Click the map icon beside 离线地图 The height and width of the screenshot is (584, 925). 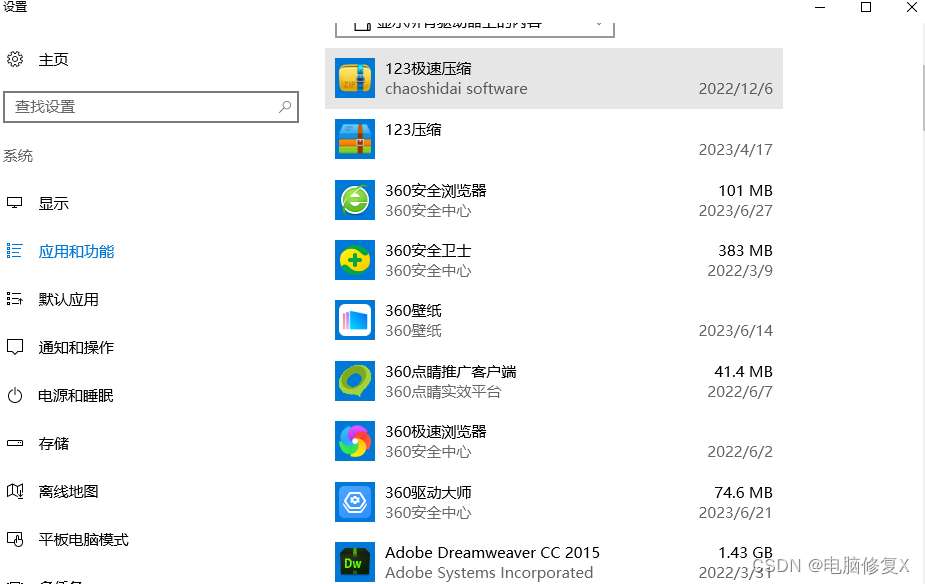(15, 491)
